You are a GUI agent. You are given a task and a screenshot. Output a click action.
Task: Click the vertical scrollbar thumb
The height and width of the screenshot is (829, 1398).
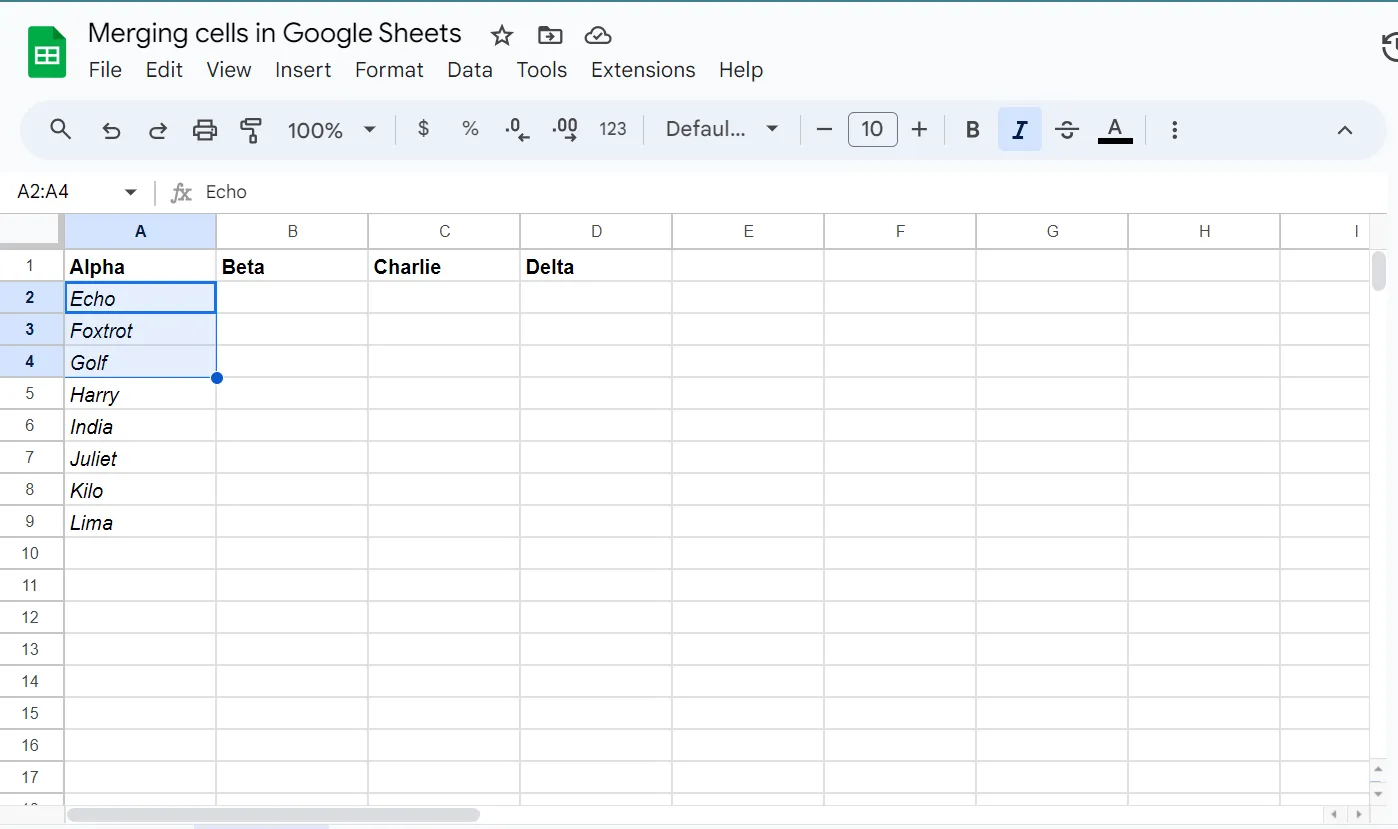click(1379, 270)
